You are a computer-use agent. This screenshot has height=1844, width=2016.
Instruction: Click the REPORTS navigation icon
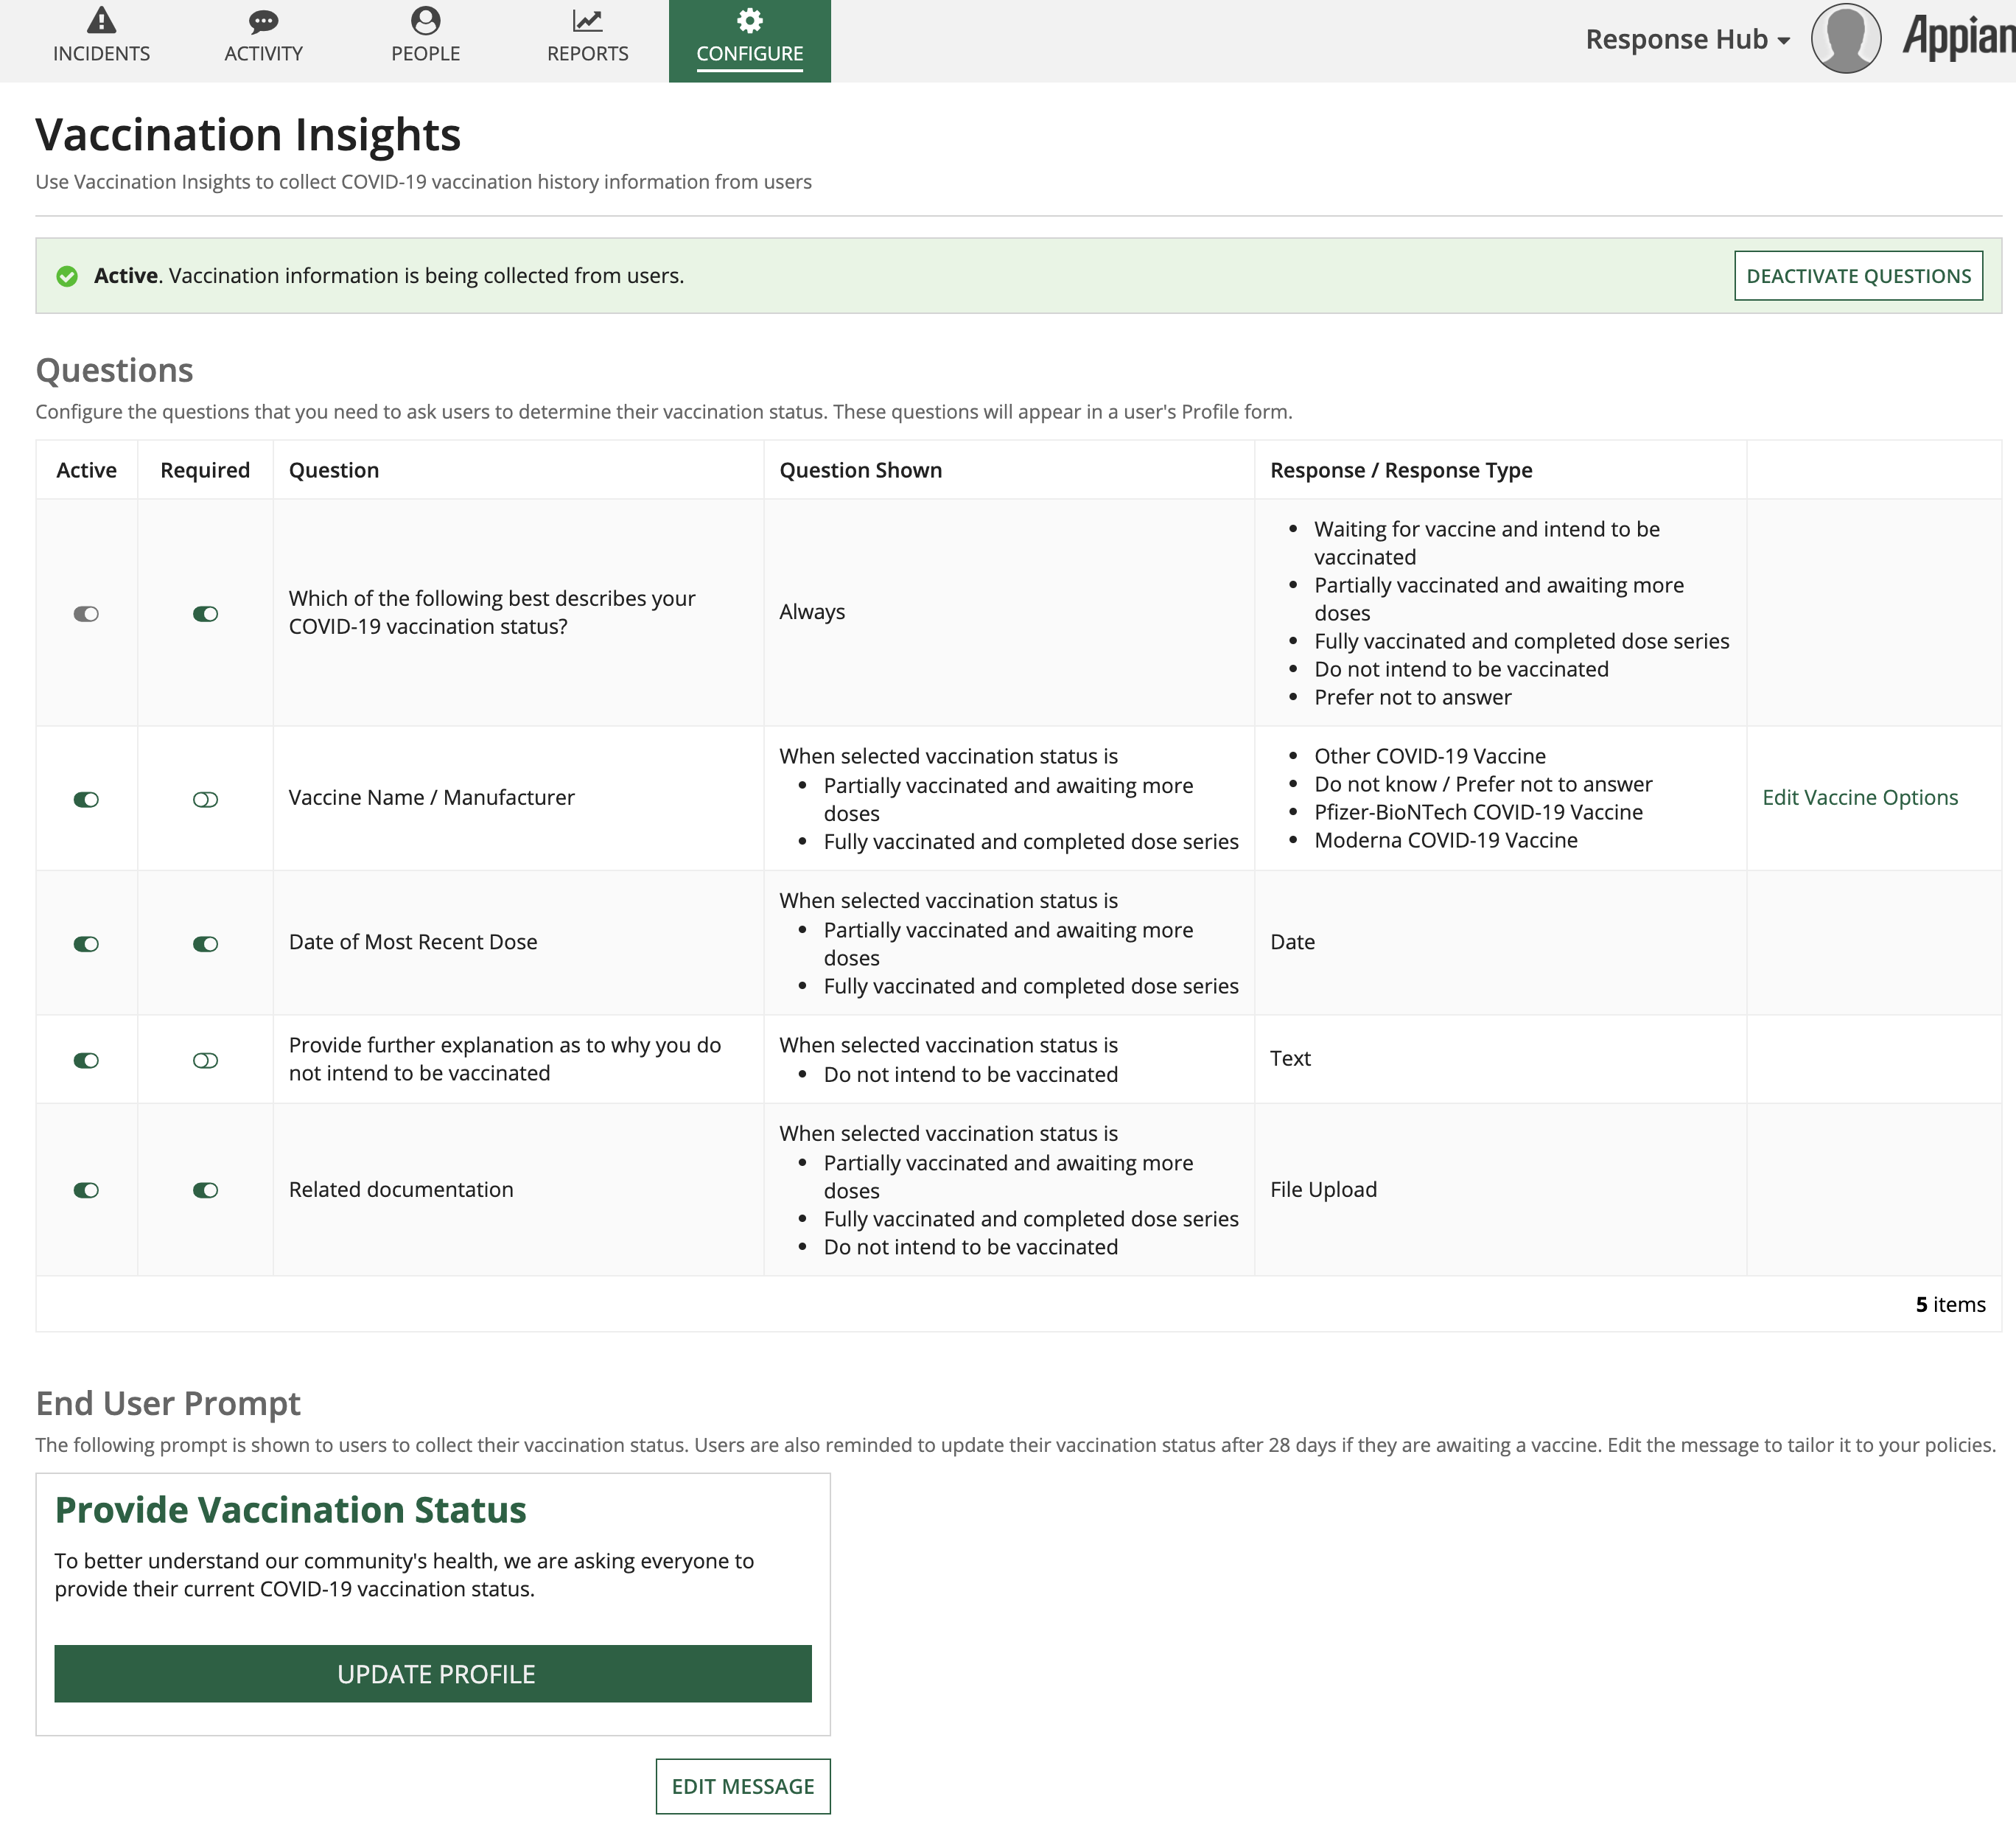click(588, 35)
